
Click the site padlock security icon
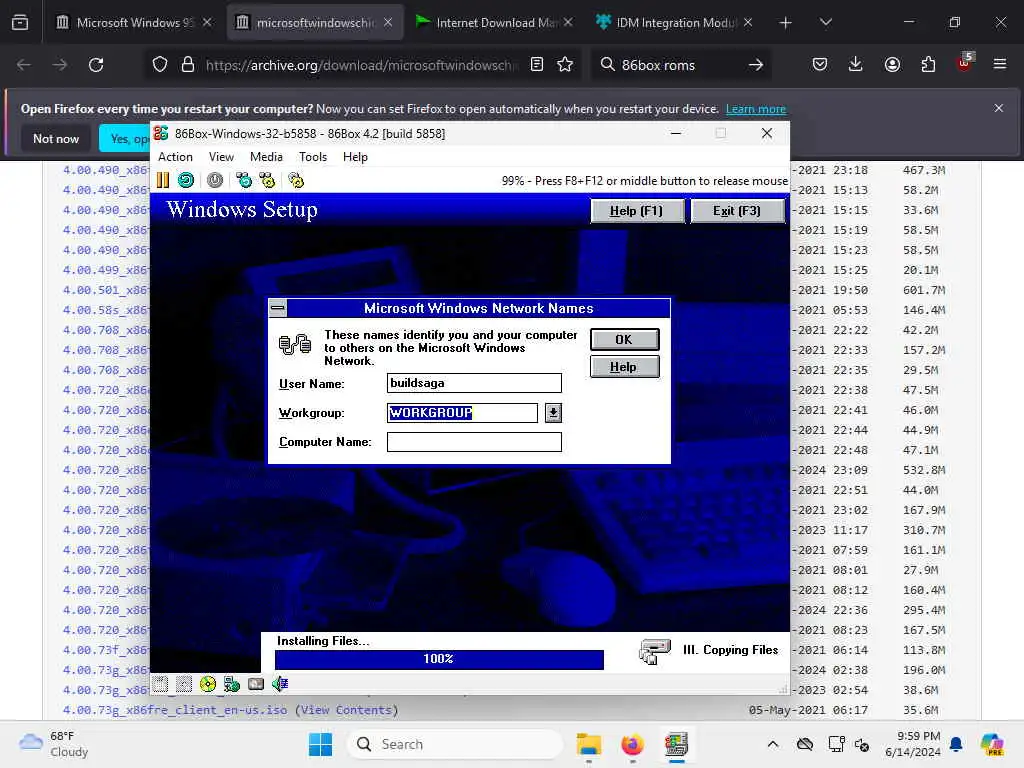pos(188,65)
